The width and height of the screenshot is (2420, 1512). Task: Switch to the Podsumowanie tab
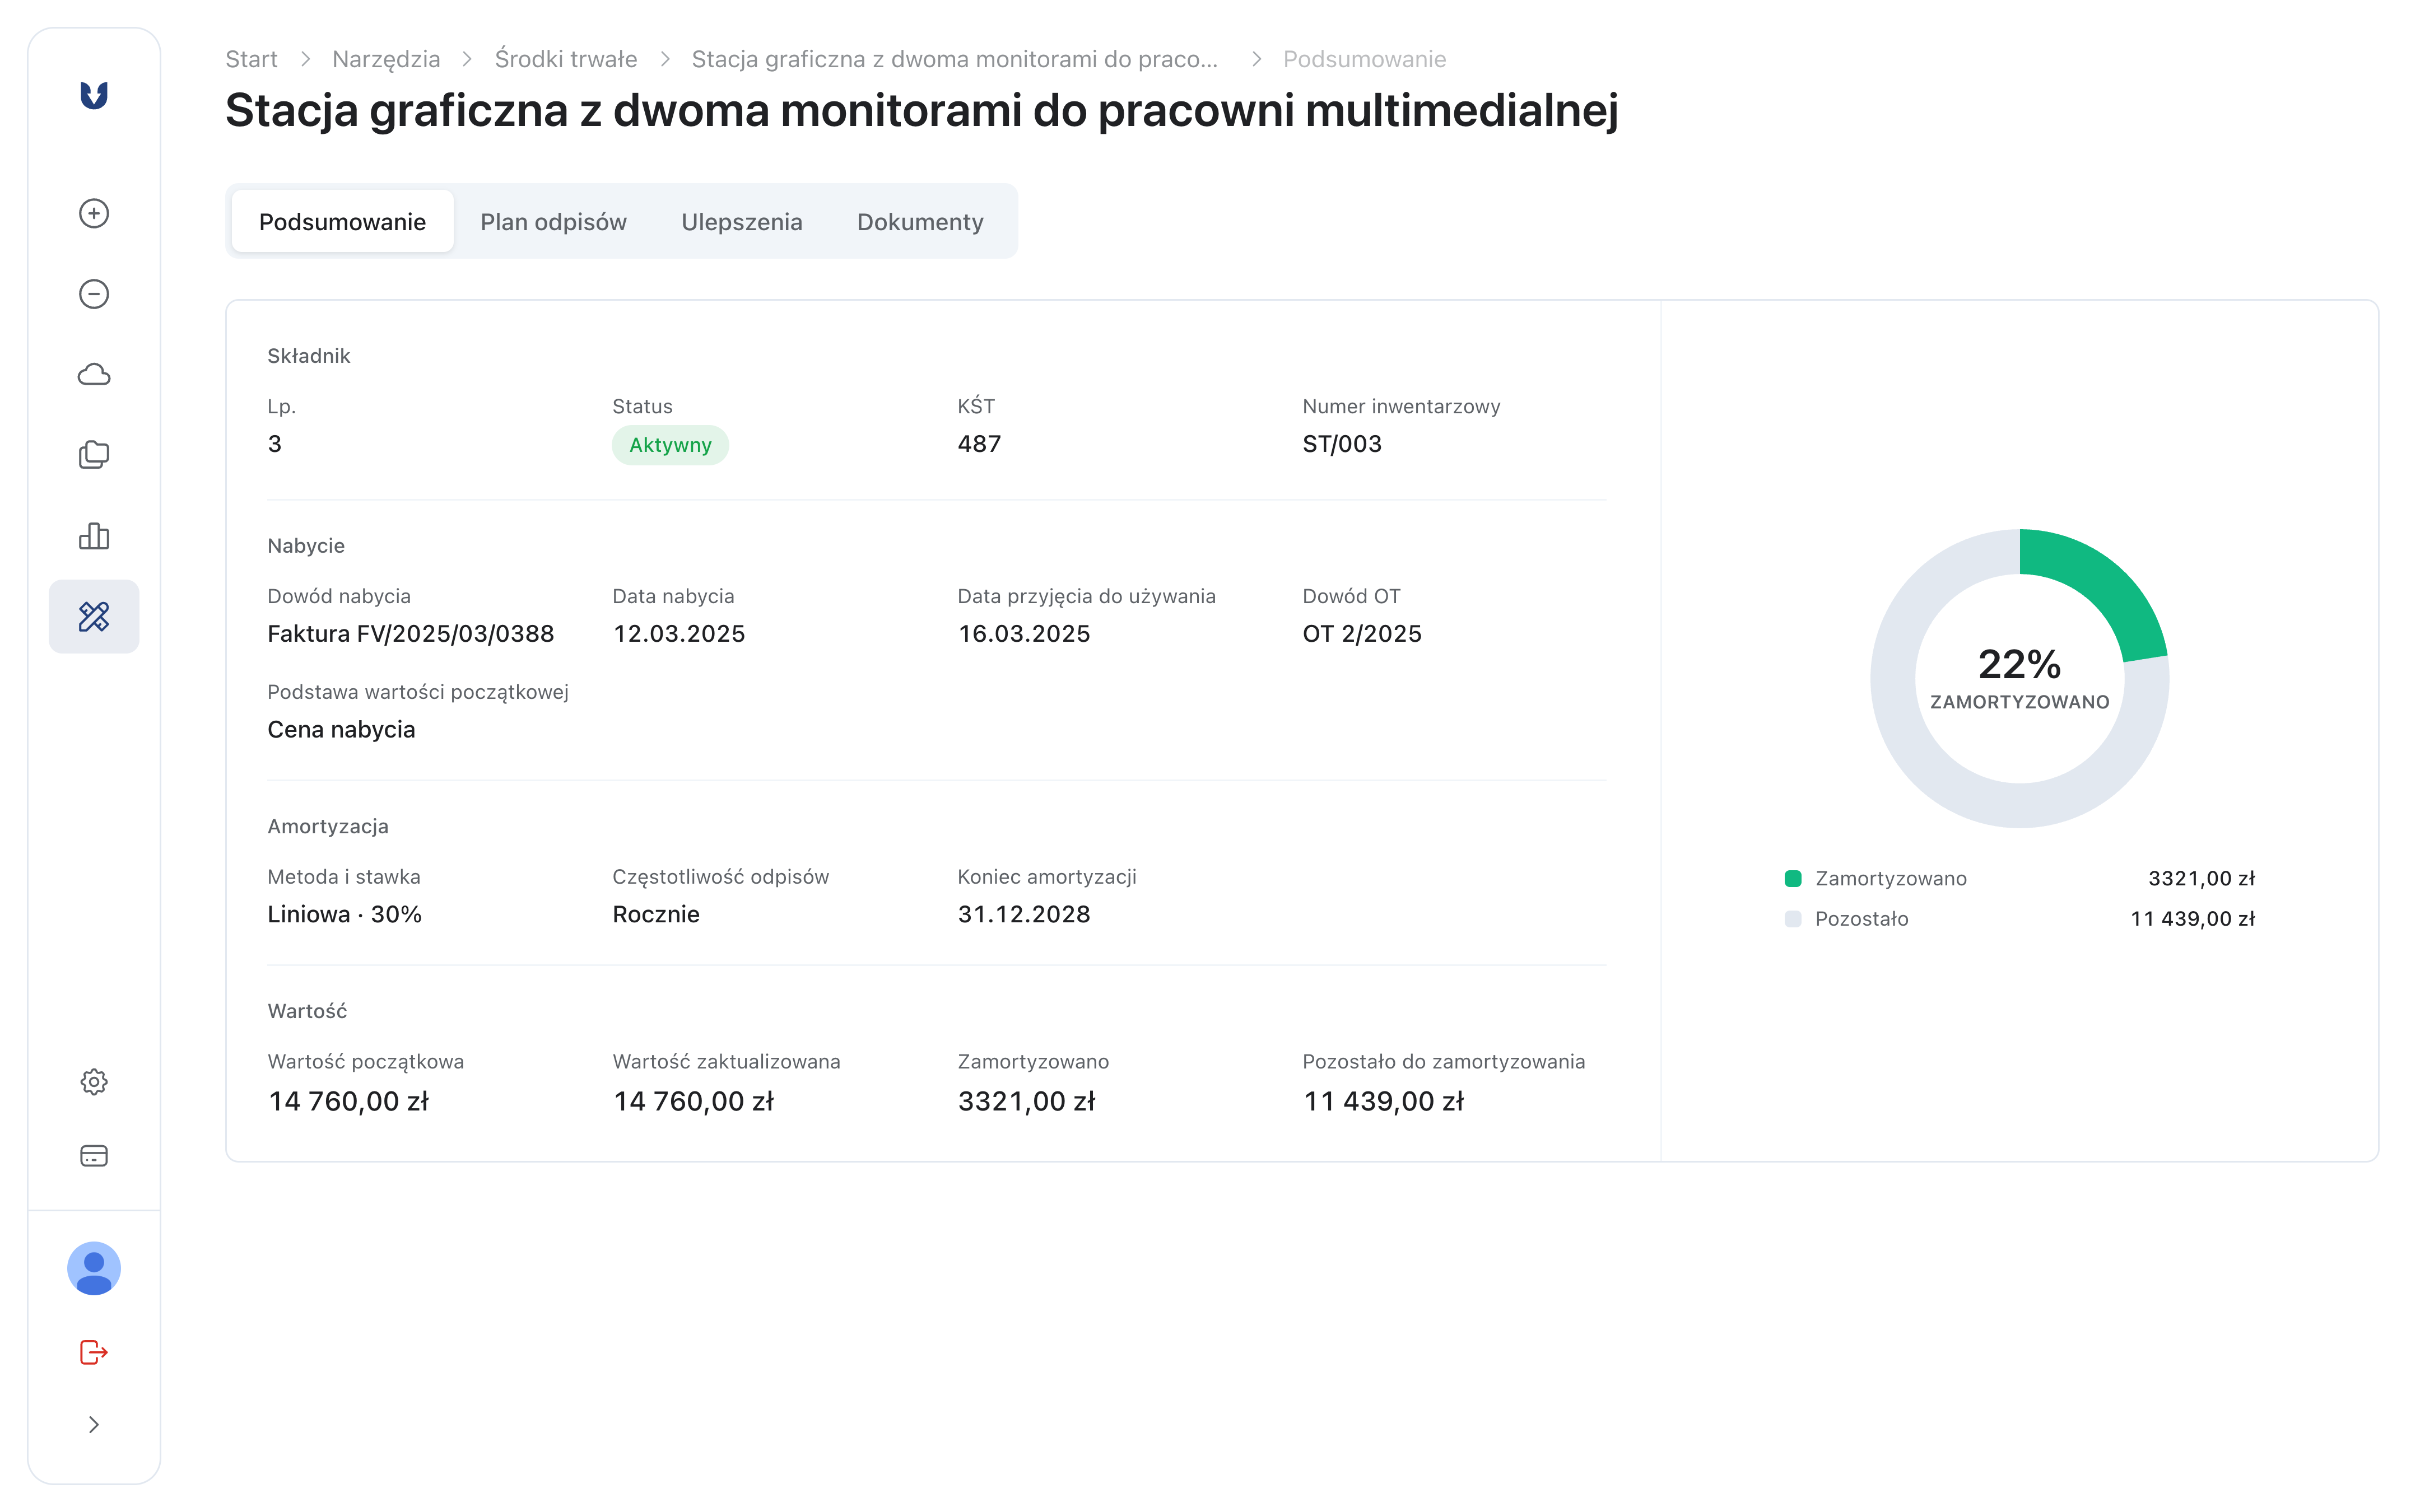coord(342,221)
